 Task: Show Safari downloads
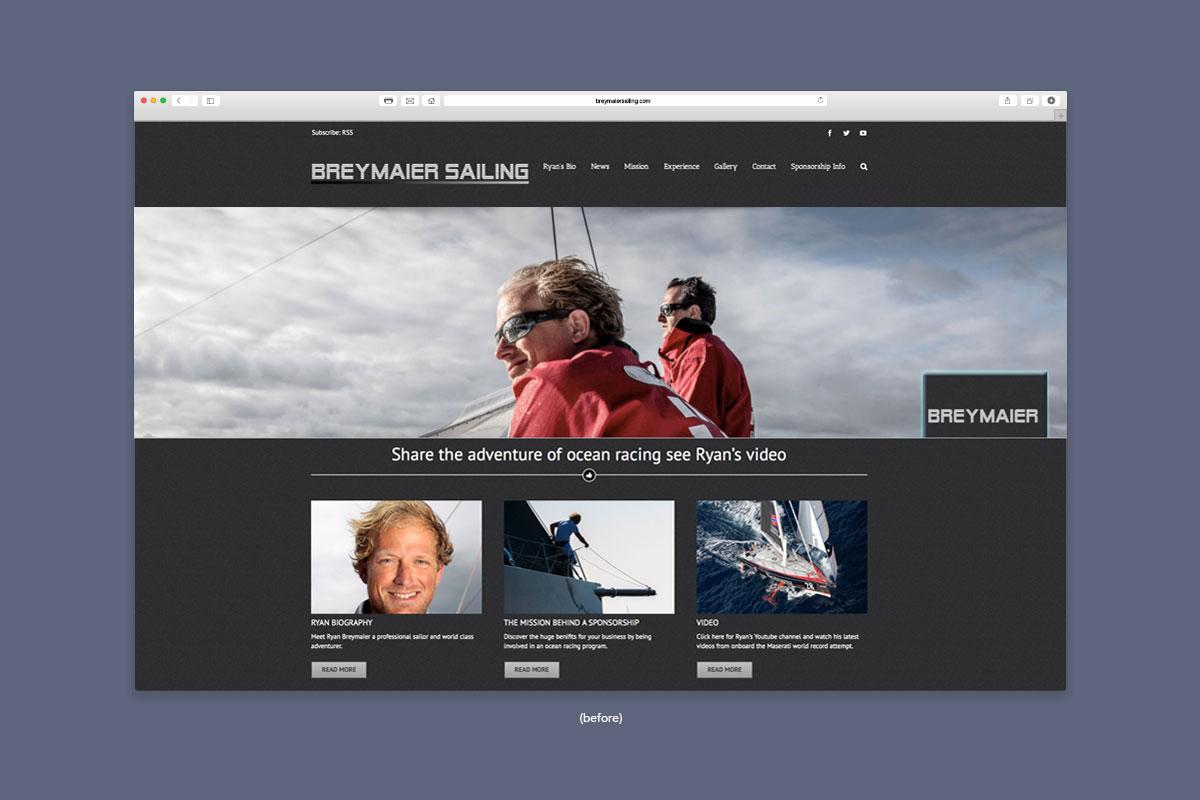(x=1051, y=101)
